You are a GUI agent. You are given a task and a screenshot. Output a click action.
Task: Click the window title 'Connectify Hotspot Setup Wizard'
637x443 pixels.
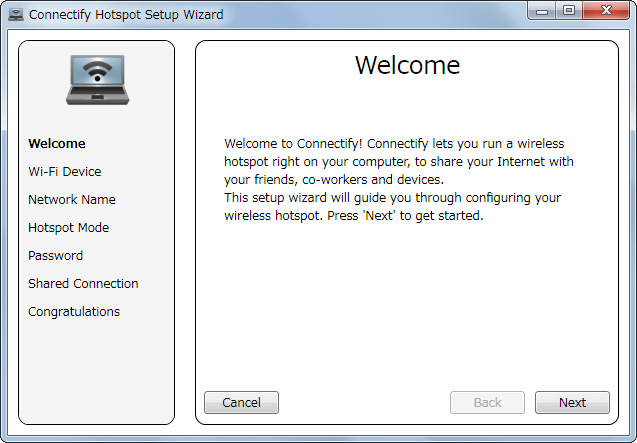pyautogui.click(x=126, y=15)
